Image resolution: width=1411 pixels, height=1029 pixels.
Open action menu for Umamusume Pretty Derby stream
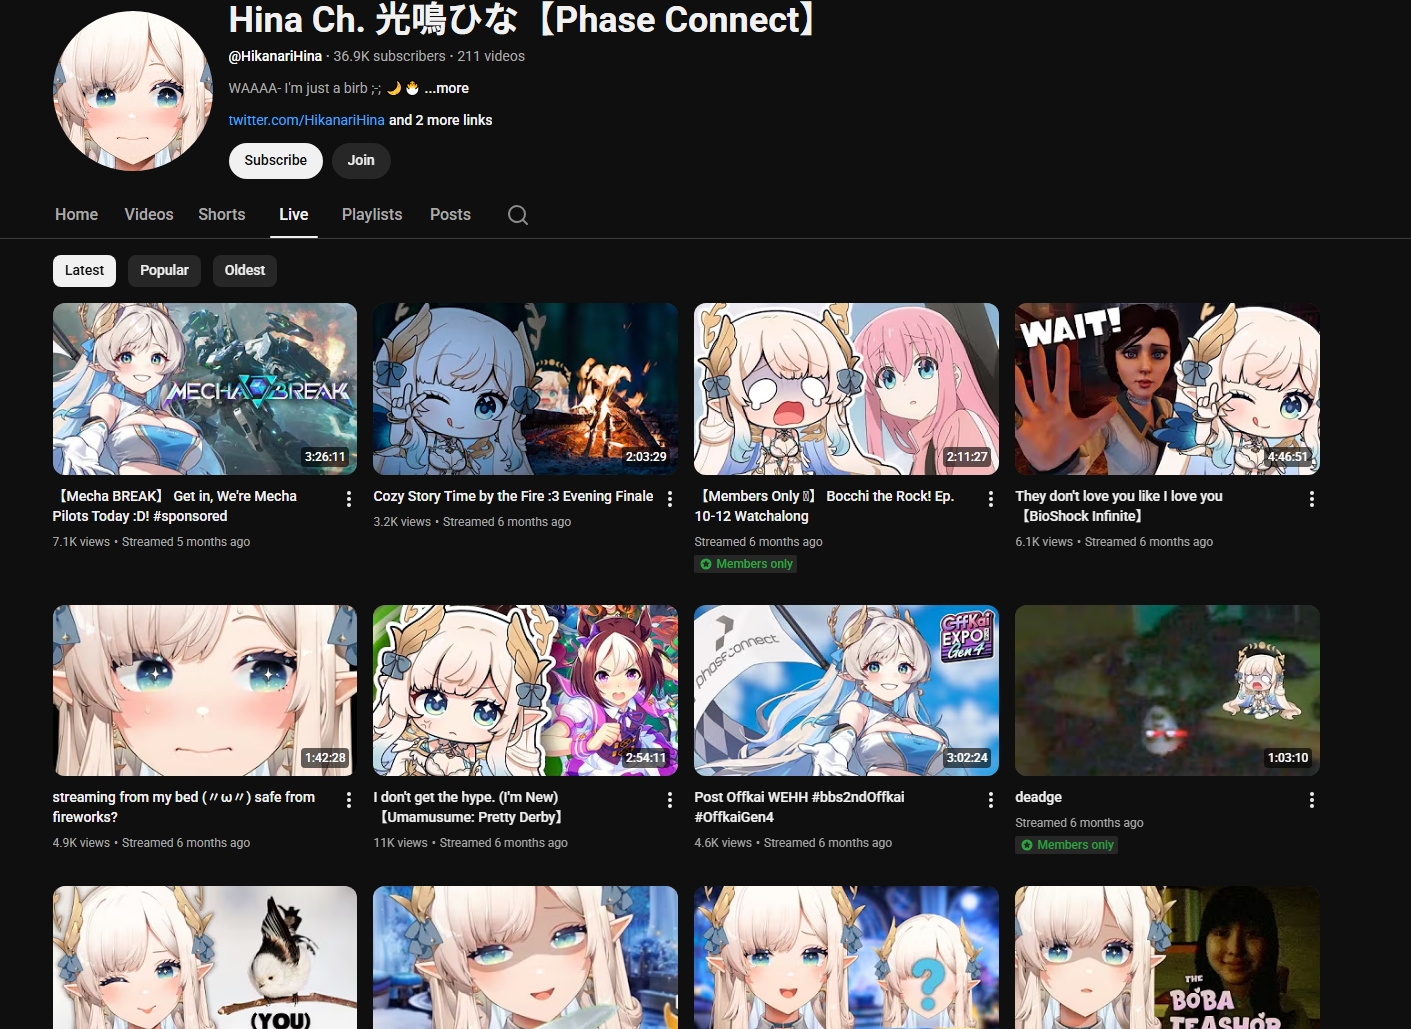[x=669, y=800]
